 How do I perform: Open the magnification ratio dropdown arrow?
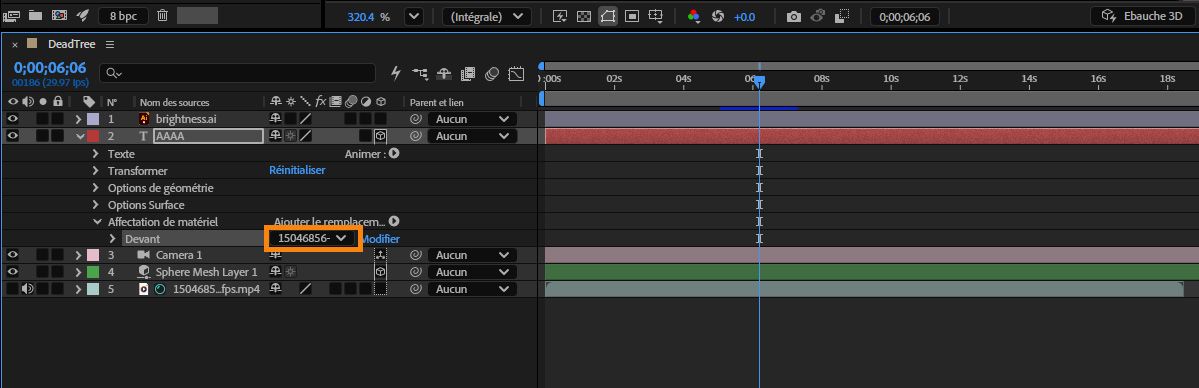point(414,16)
